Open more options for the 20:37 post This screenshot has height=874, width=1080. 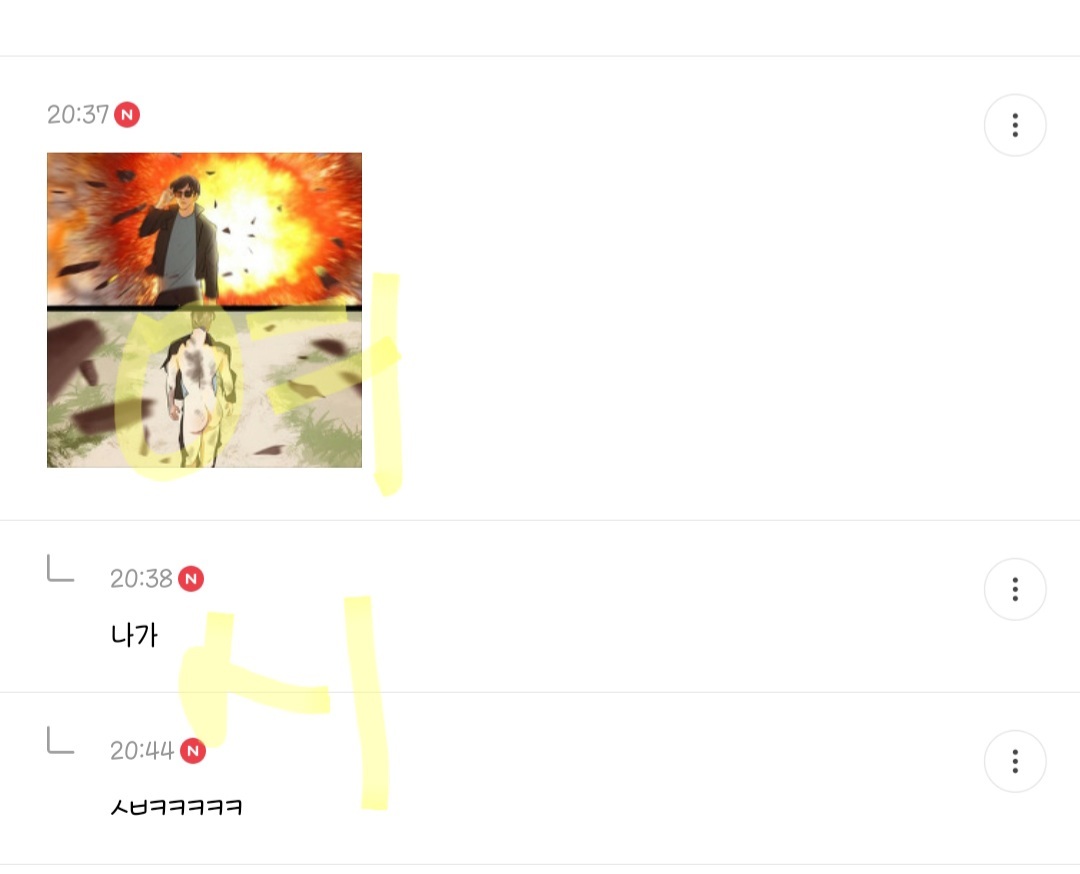[x=1015, y=125]
